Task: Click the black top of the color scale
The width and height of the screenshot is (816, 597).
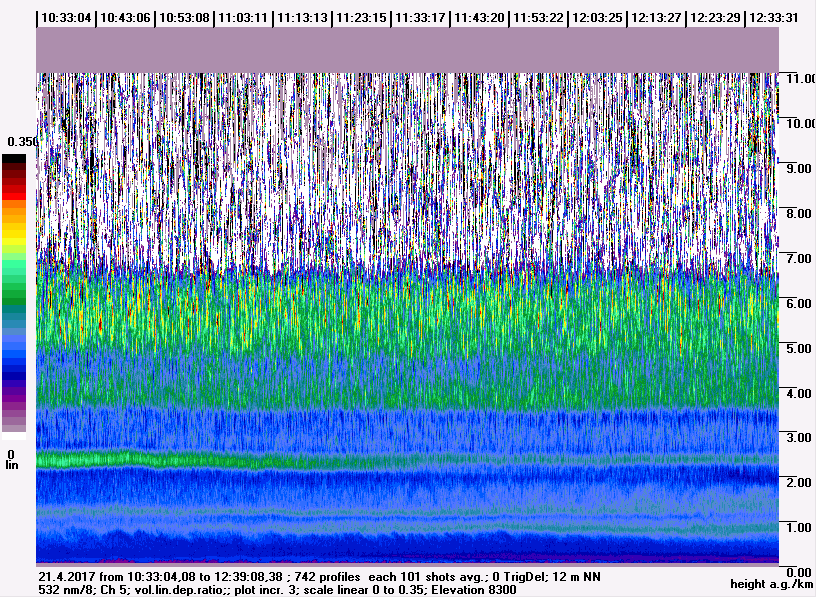Action: tap(14, 159)
